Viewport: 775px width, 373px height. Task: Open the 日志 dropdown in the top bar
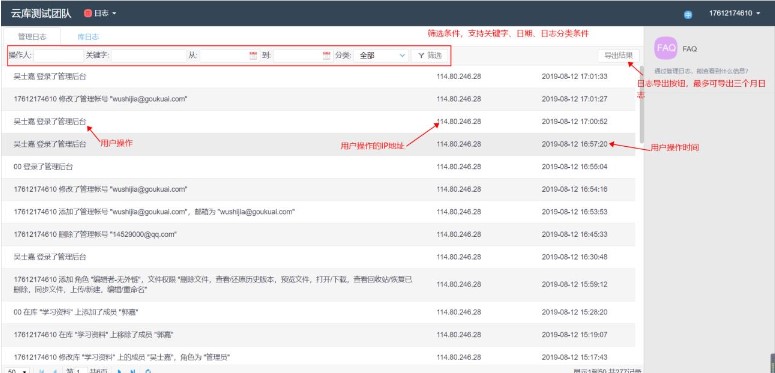pos(100,13)
